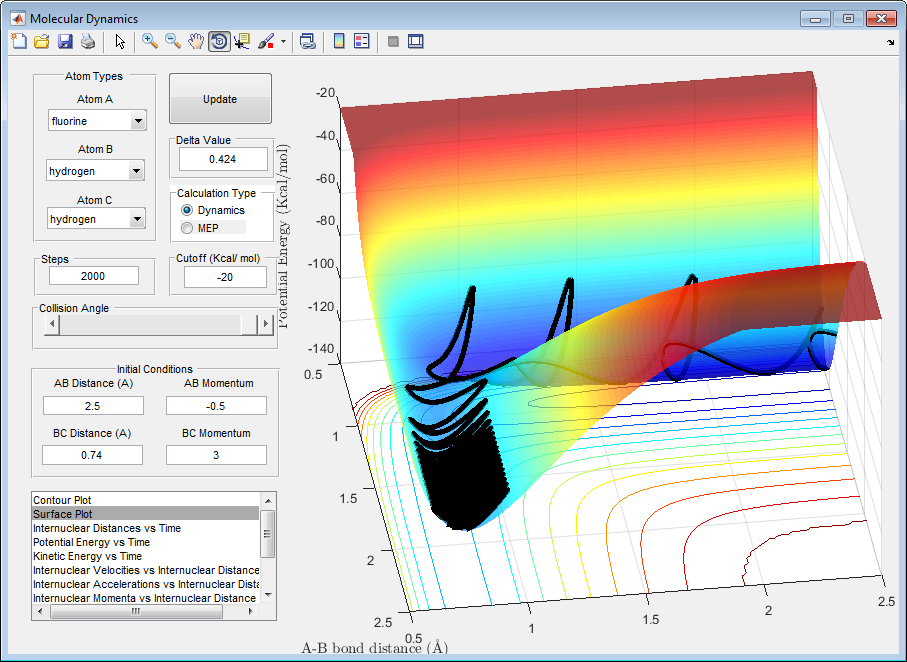Select the Pan hand tool
Viewport: 907px width, 662px height.
pos(196,42)
